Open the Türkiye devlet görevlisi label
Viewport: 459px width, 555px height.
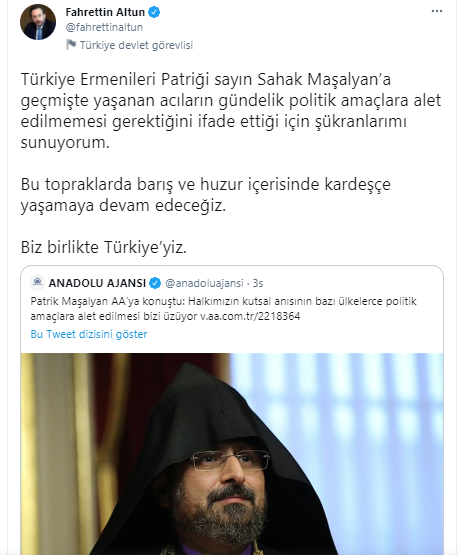(136, 45)
